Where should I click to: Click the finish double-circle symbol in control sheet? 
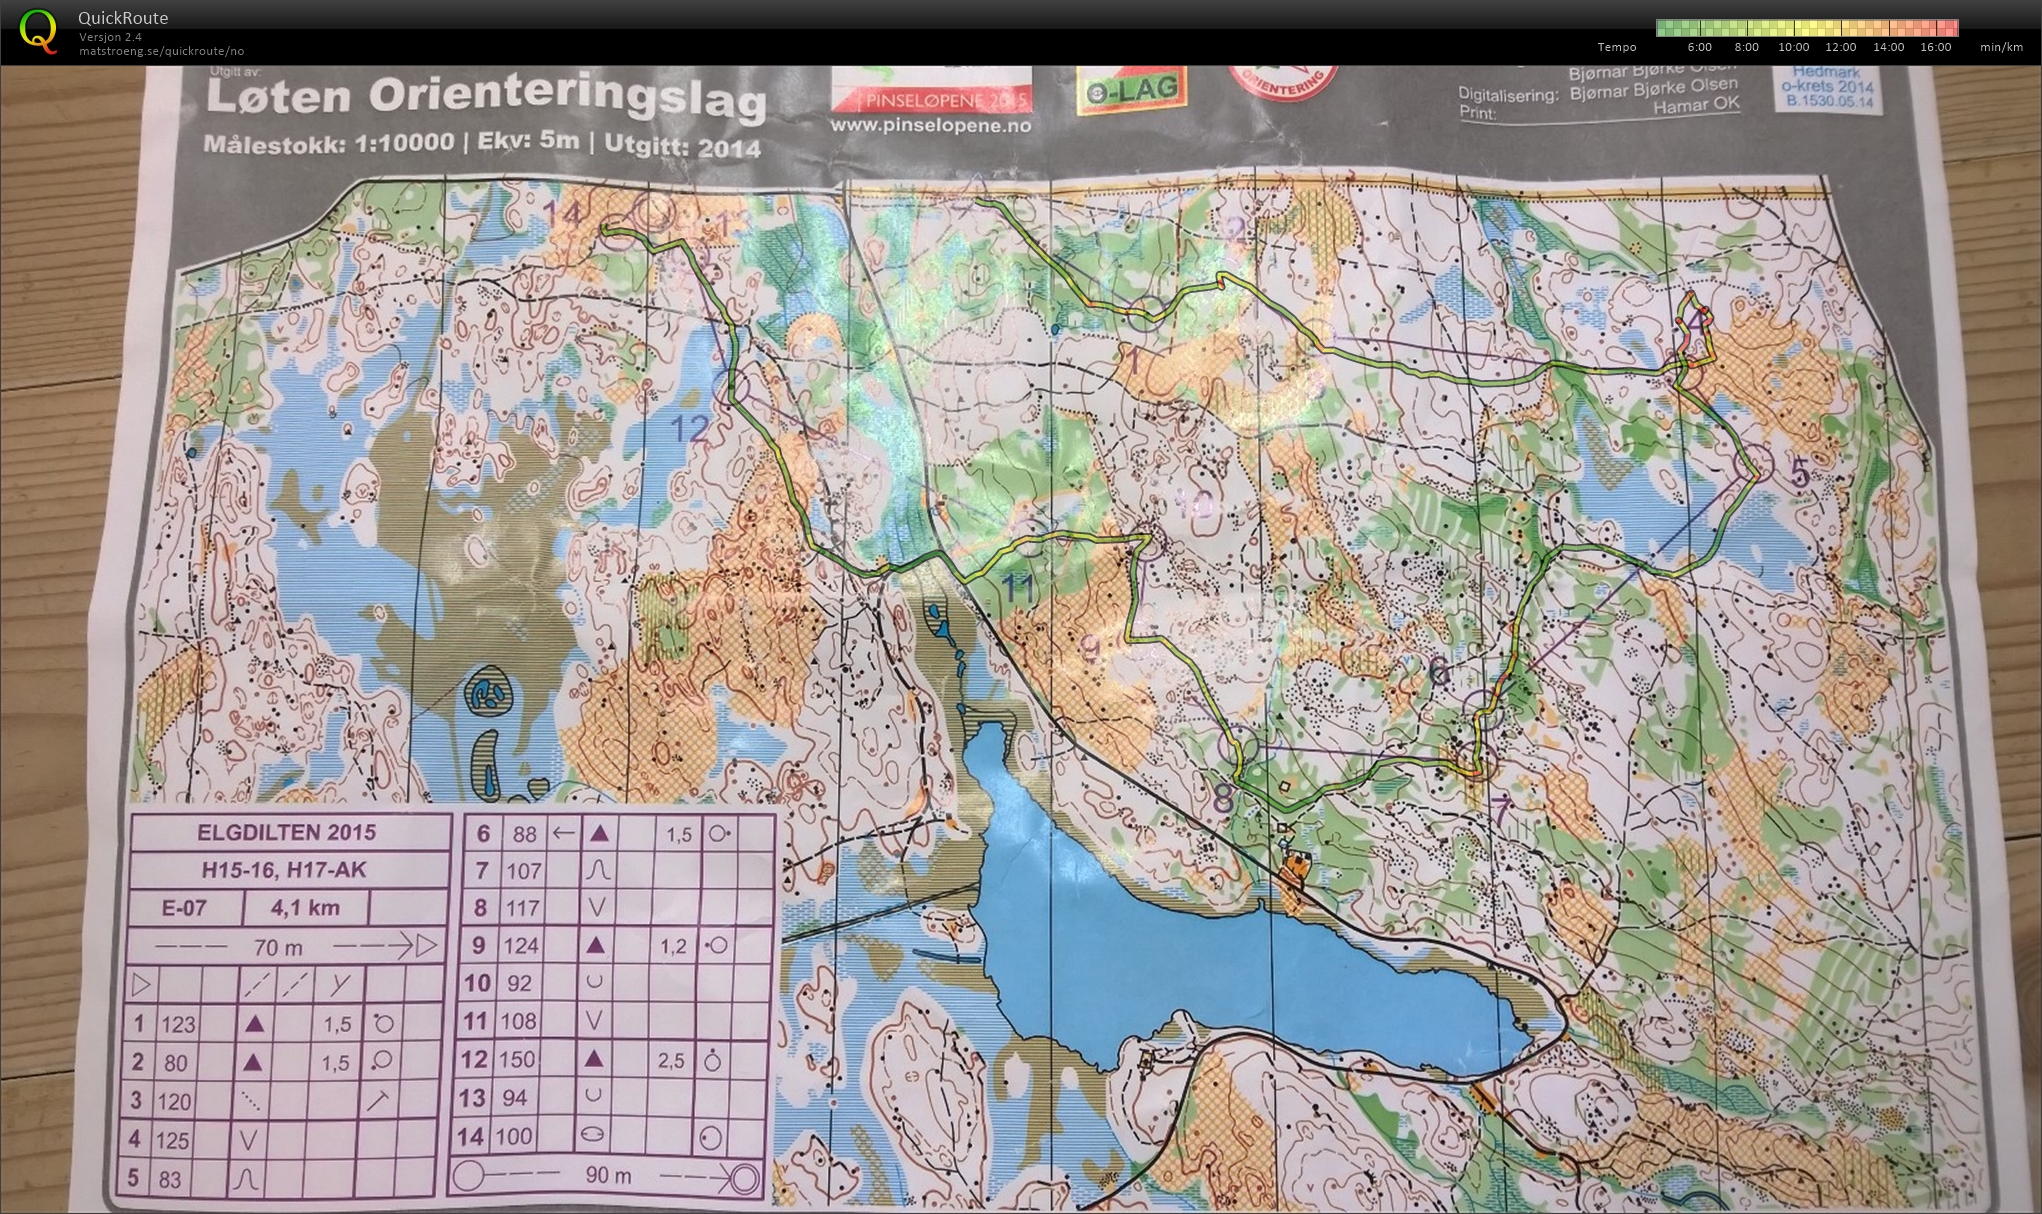click(743, 1178)
